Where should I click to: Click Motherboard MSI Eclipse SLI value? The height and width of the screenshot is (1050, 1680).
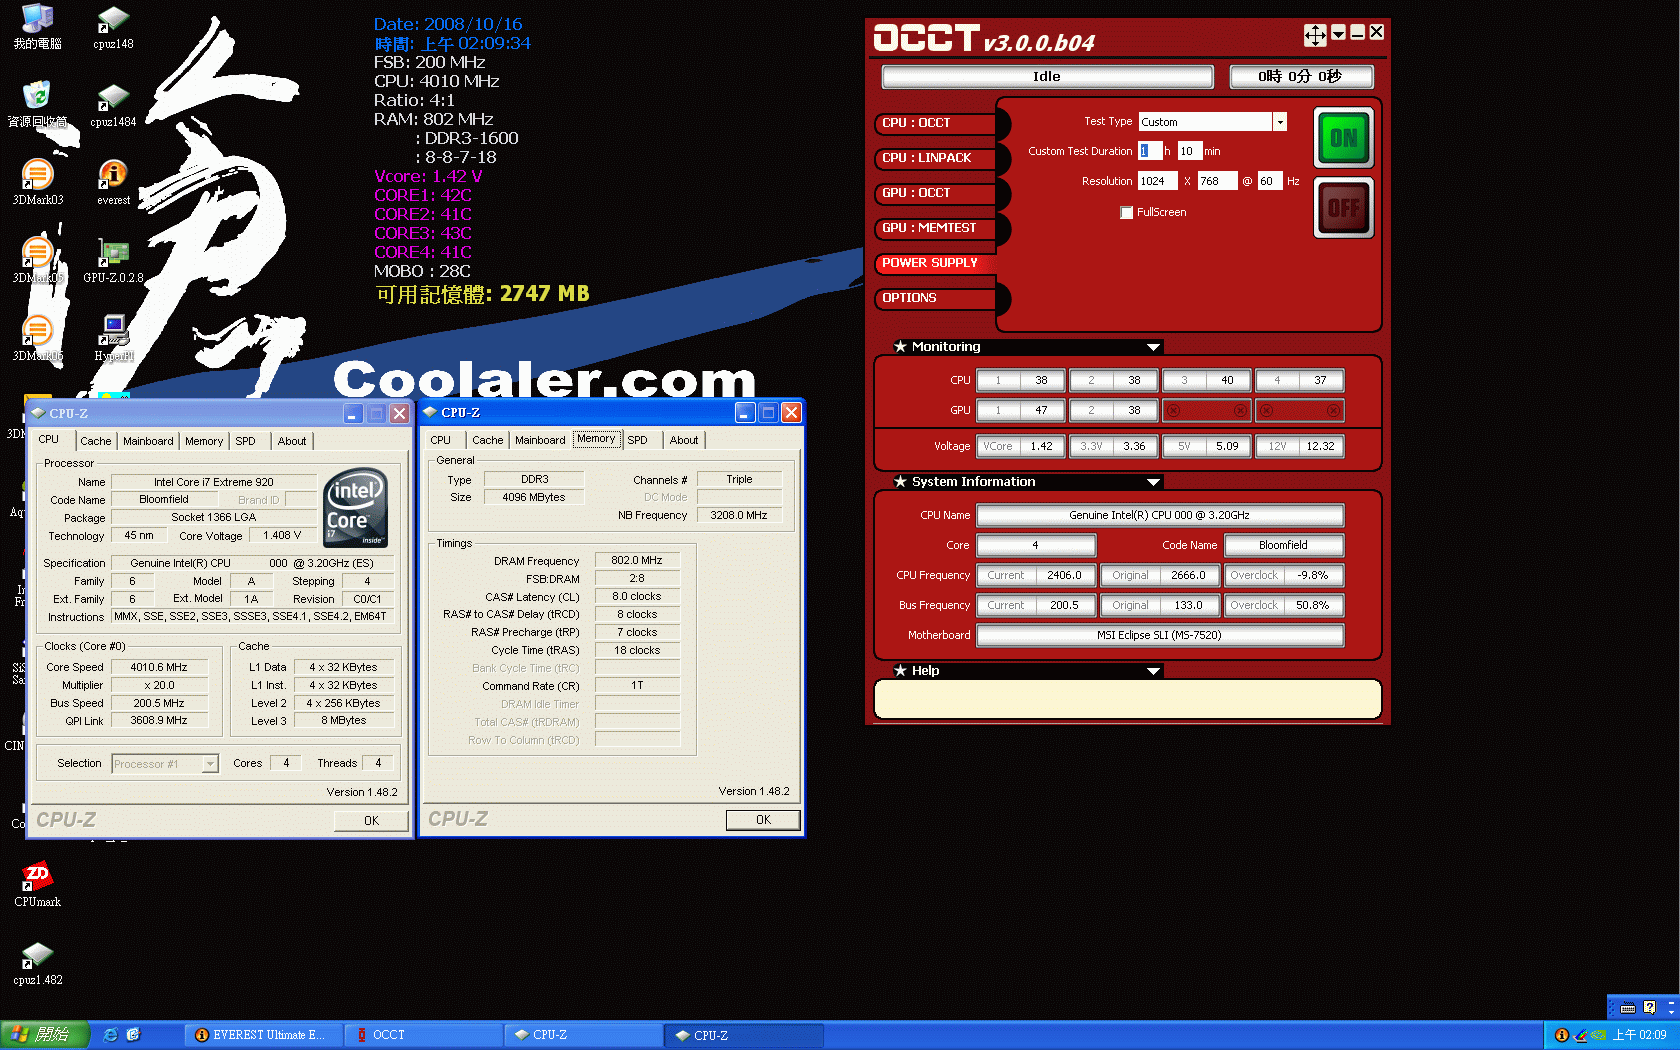(1160, 636)
